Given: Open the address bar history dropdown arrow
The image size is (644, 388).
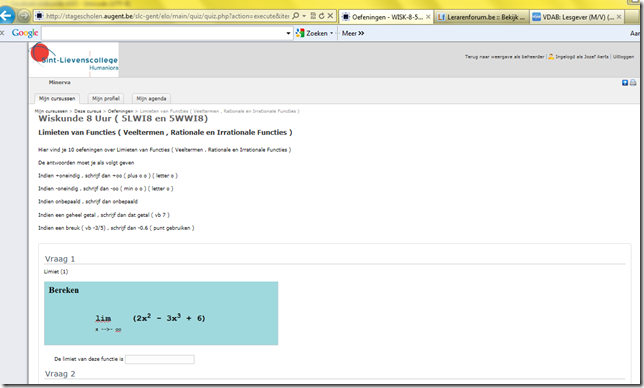Looking at the screenshot, I should (x=304, y=16).
